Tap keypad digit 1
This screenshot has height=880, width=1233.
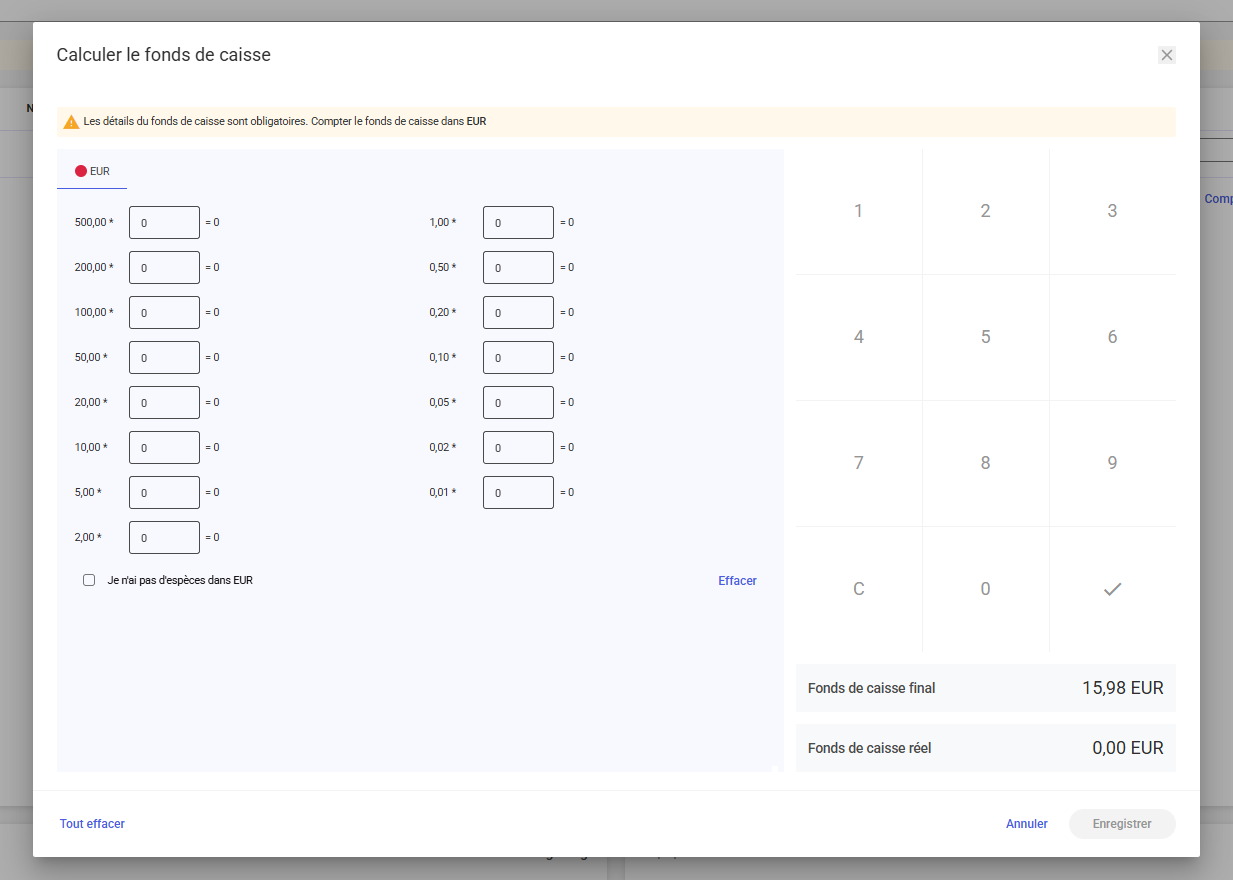point(858,211)
